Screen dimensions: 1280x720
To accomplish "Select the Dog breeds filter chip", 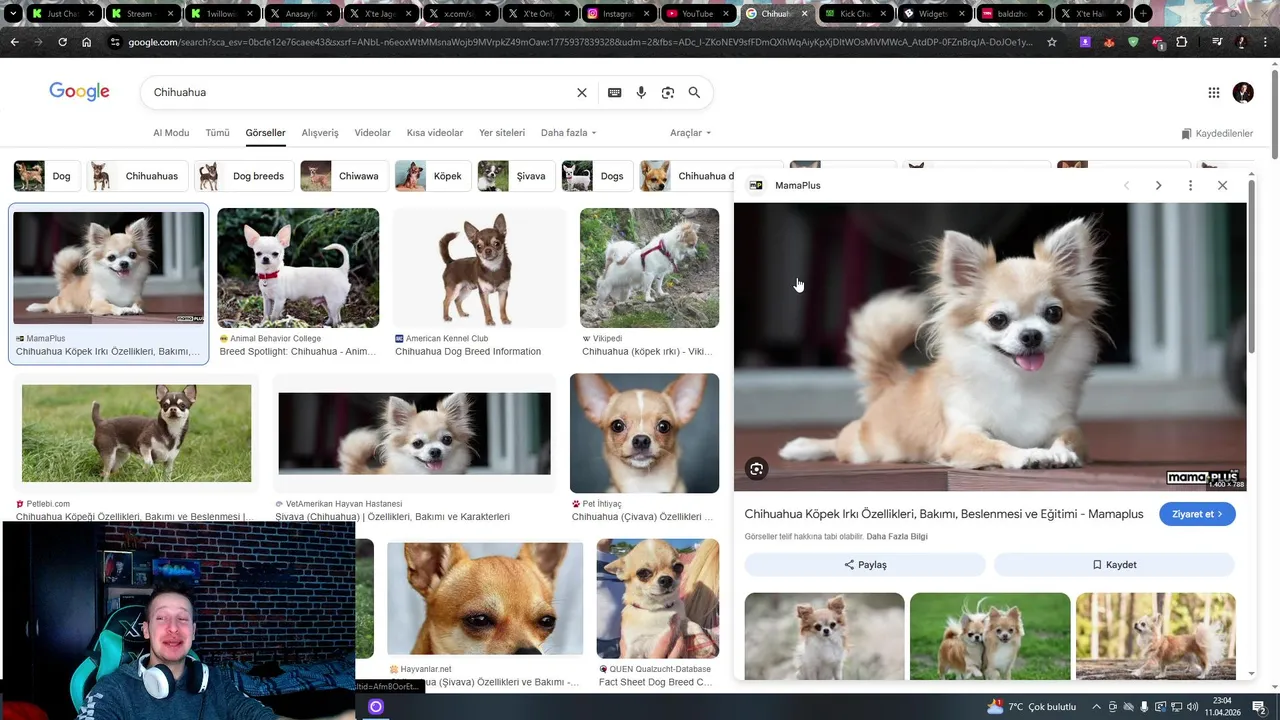I will click(x=244, y=176).
